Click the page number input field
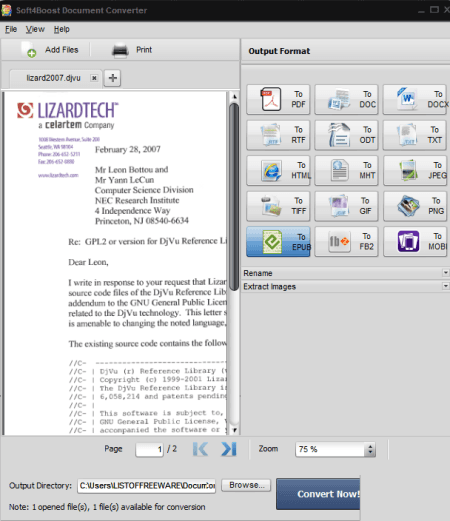The width and height of the screenshot is (450, 521). (x=149, y=449)
